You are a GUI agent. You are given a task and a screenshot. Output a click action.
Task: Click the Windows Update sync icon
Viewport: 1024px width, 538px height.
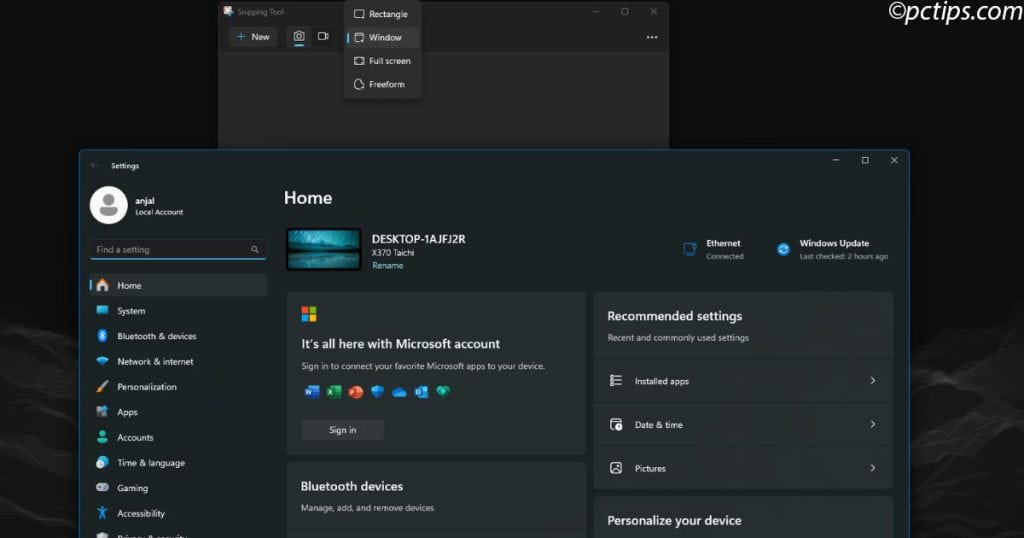783,249
